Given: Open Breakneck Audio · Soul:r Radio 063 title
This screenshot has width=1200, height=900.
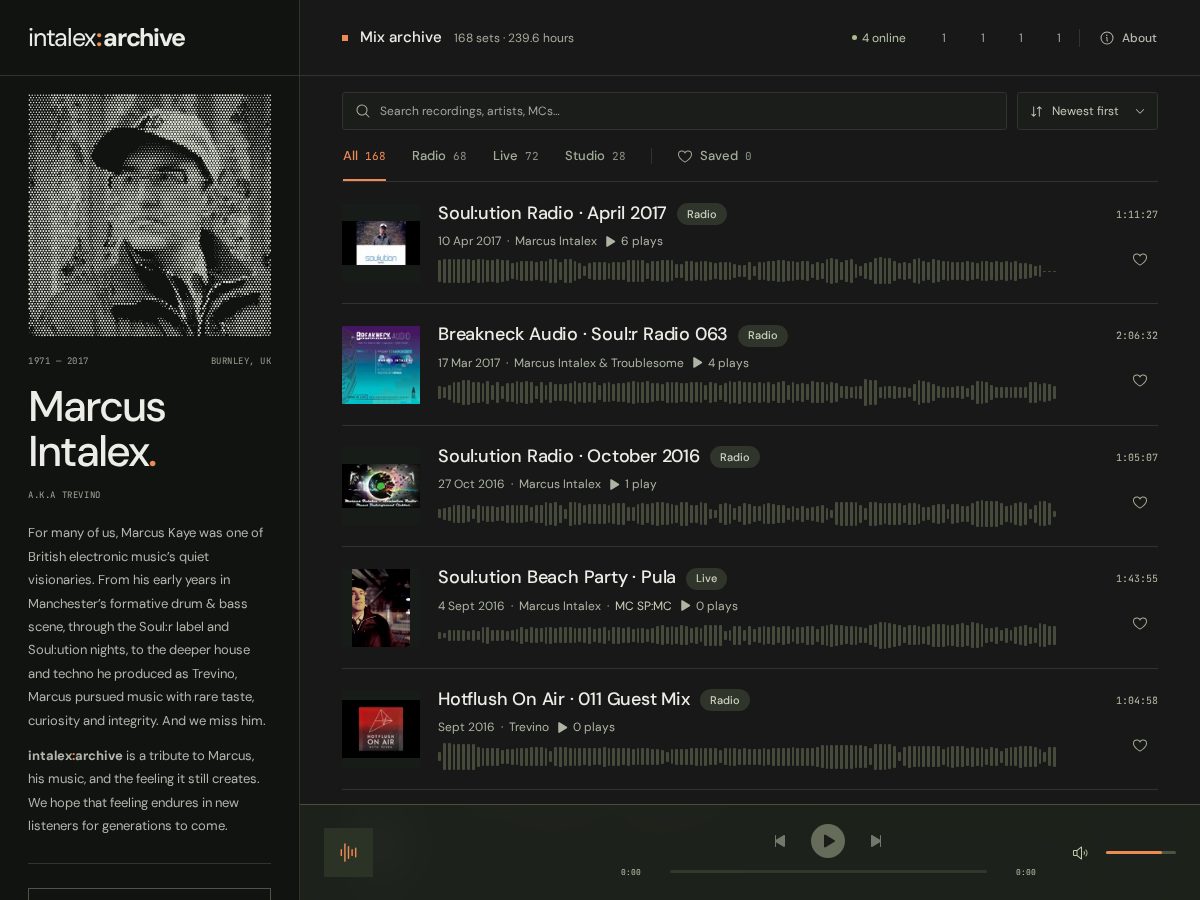Looking at the screenshot, I should coord(582,334).
